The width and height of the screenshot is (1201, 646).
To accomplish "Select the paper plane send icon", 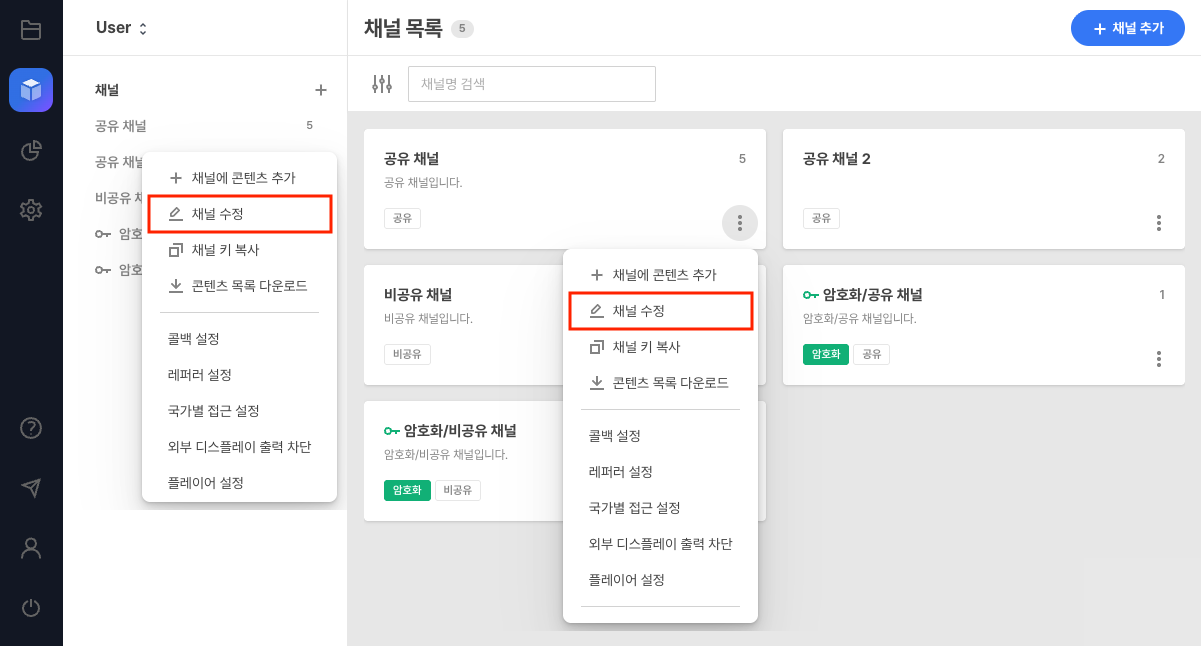I will pos(31,487).
